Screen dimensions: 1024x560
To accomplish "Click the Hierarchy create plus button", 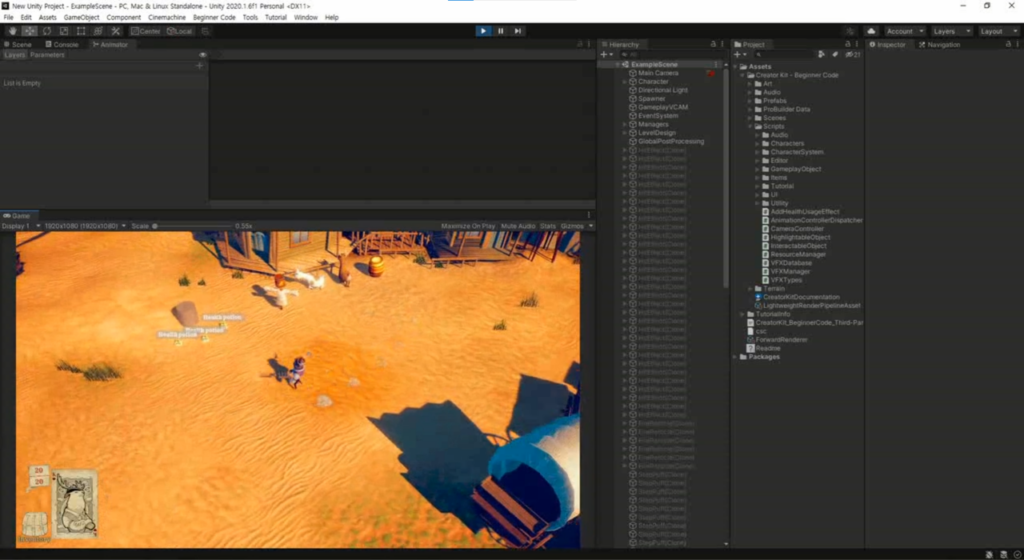I will pos(606,55).
